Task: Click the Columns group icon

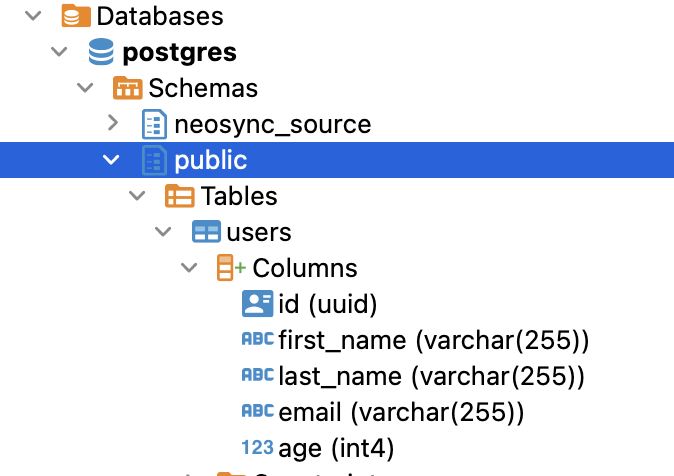Action: pos(231,267)
